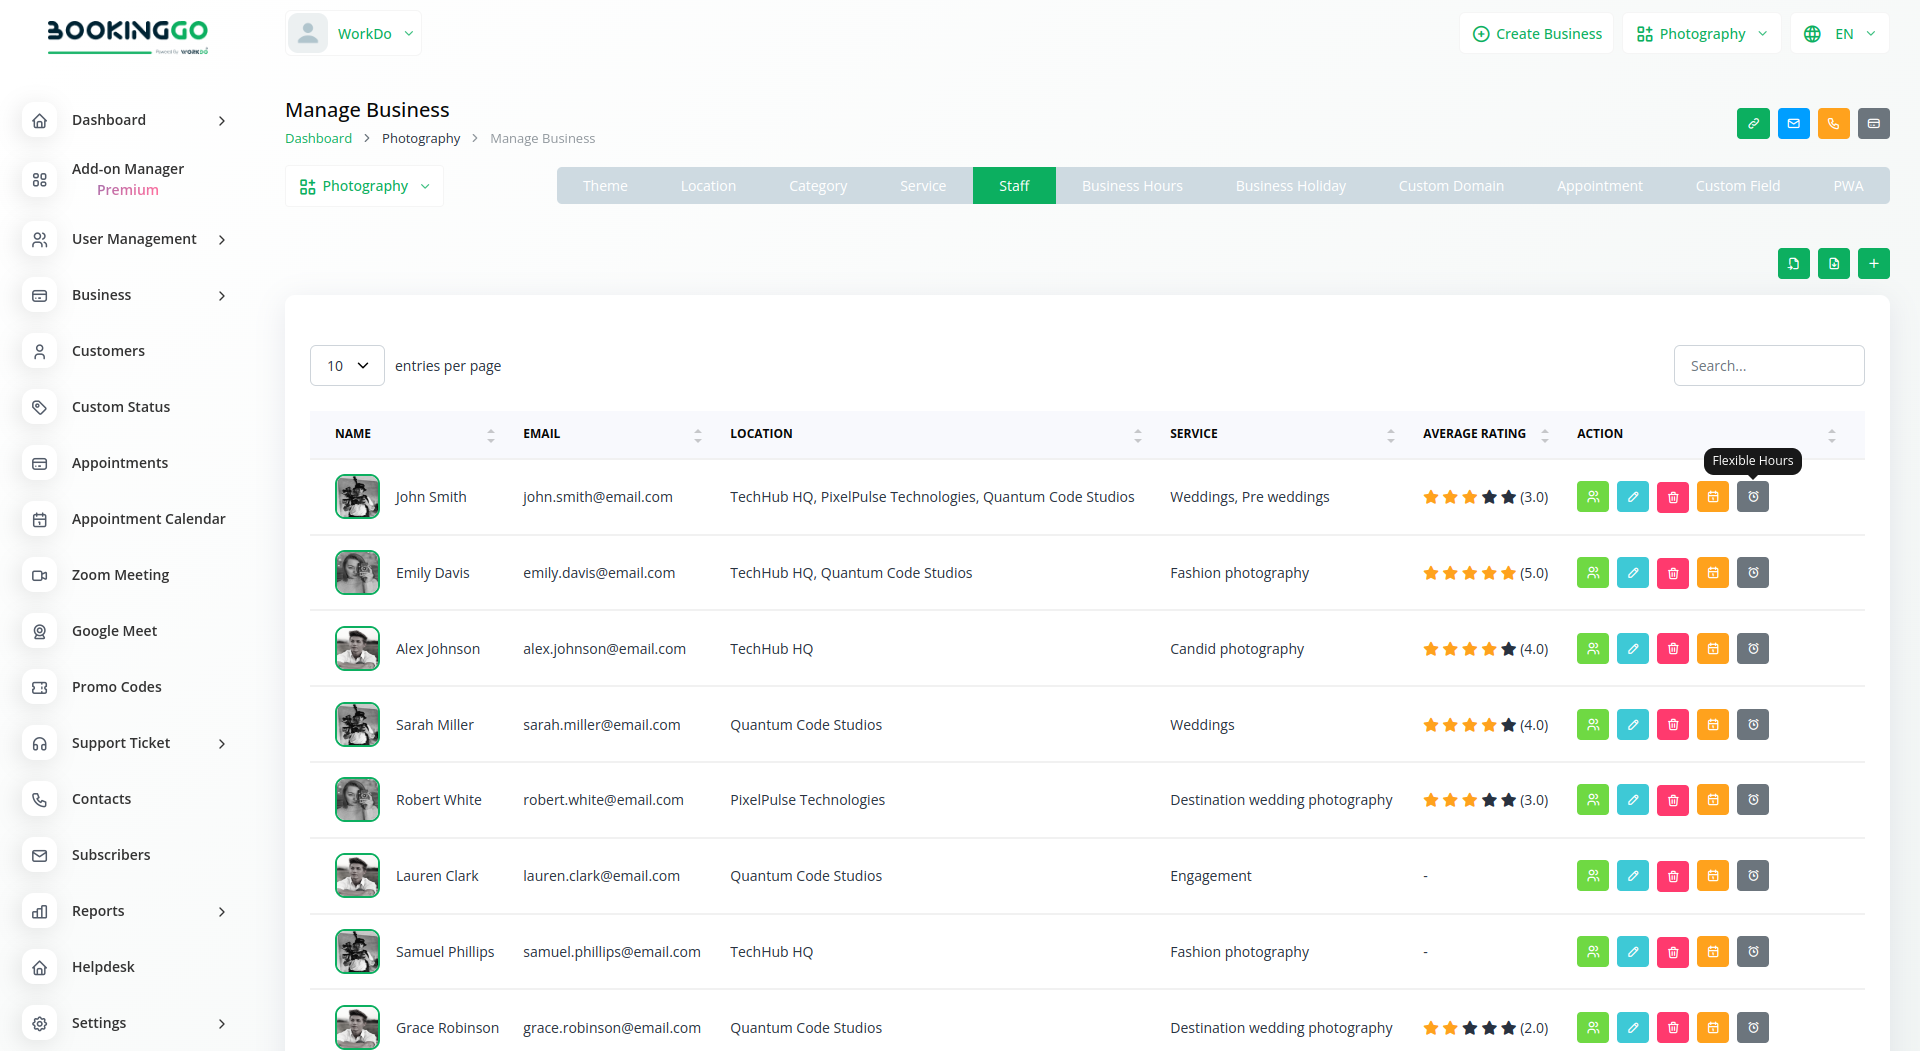Click the teal edit icon for Alex Johnson
Image resolution: width=1920 pixels, height=1051 pixels.
click(x=1632, y=649)
